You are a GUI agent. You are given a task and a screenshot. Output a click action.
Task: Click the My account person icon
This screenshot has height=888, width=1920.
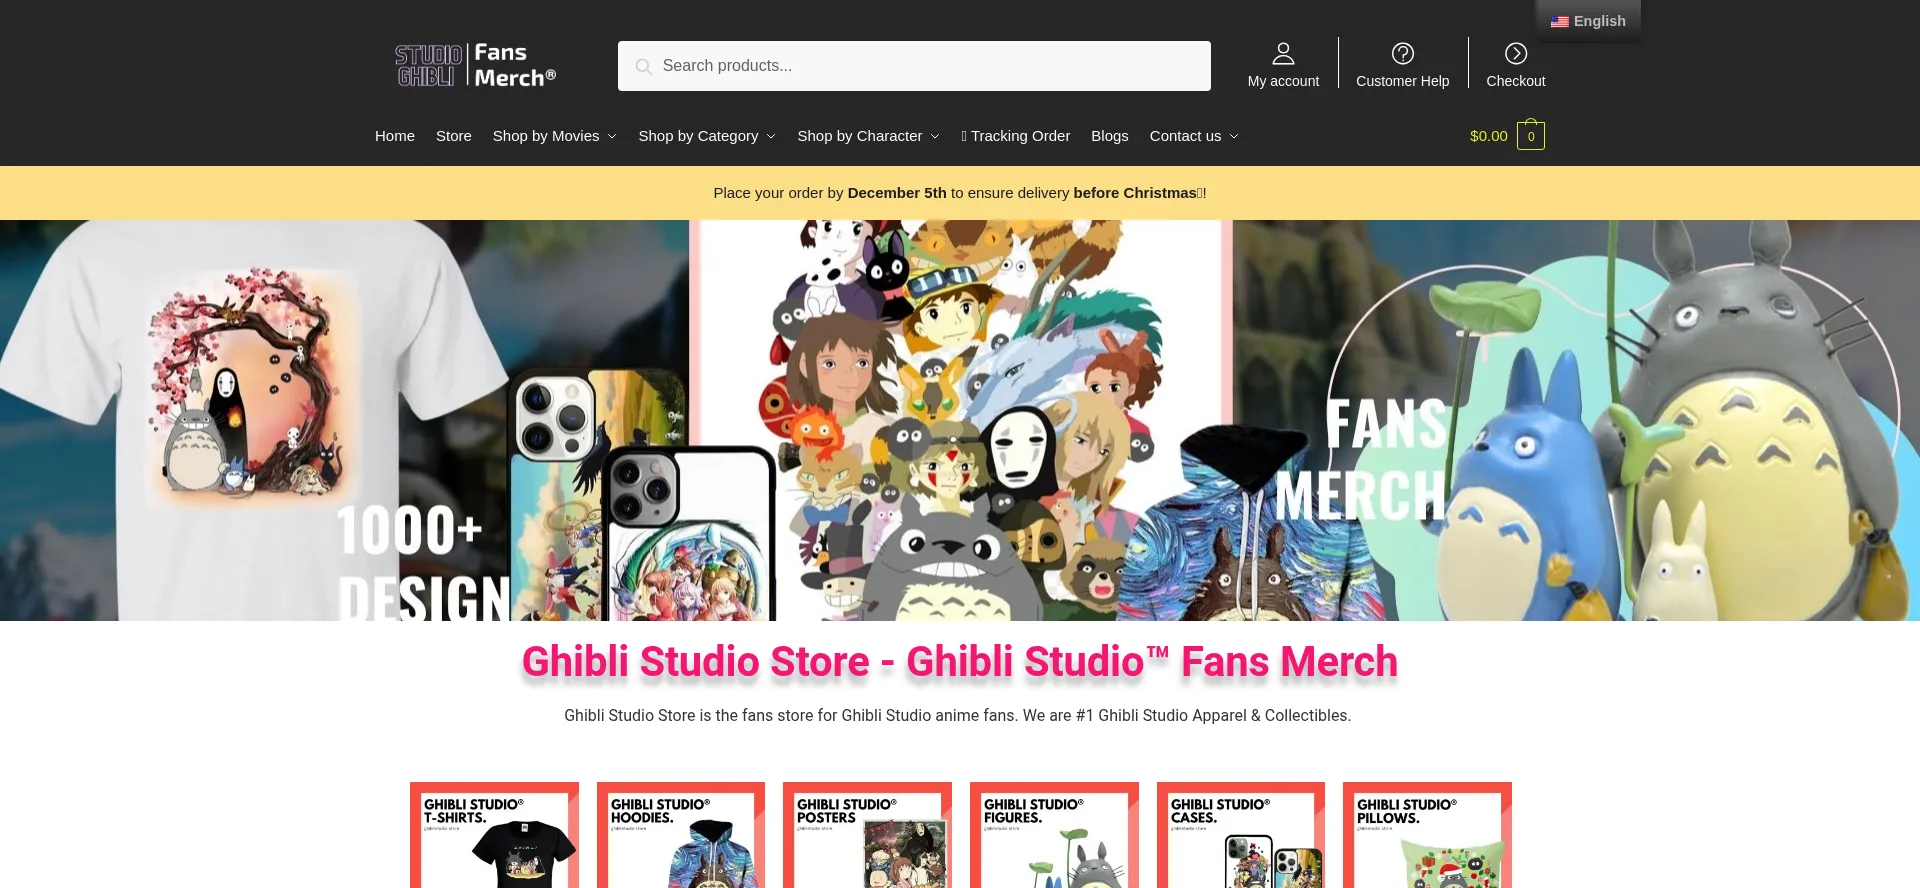click(1283, 53)
